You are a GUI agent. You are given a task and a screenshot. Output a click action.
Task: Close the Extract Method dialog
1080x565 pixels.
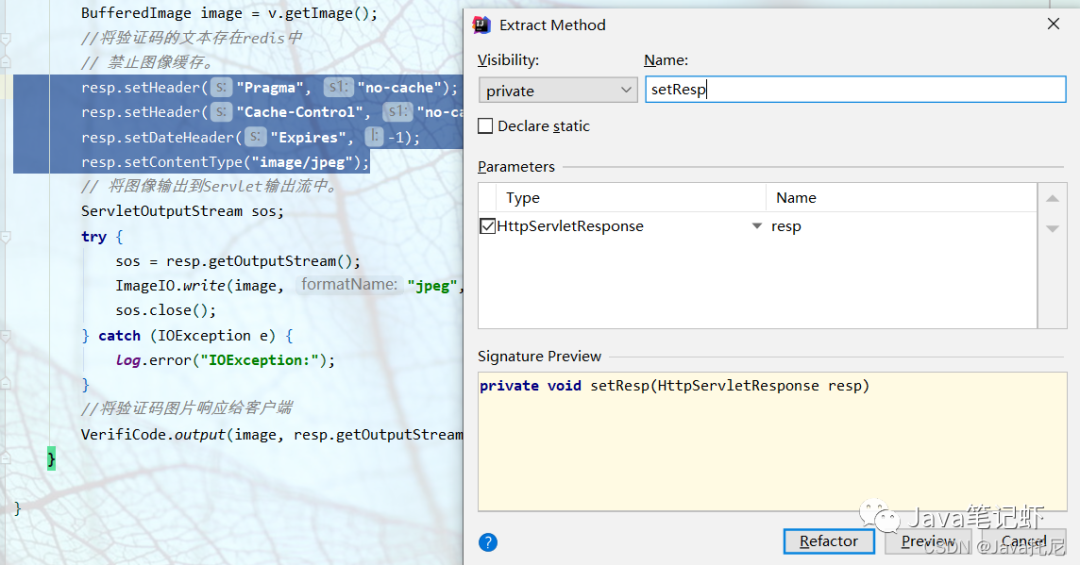(x=1053, y=24)
